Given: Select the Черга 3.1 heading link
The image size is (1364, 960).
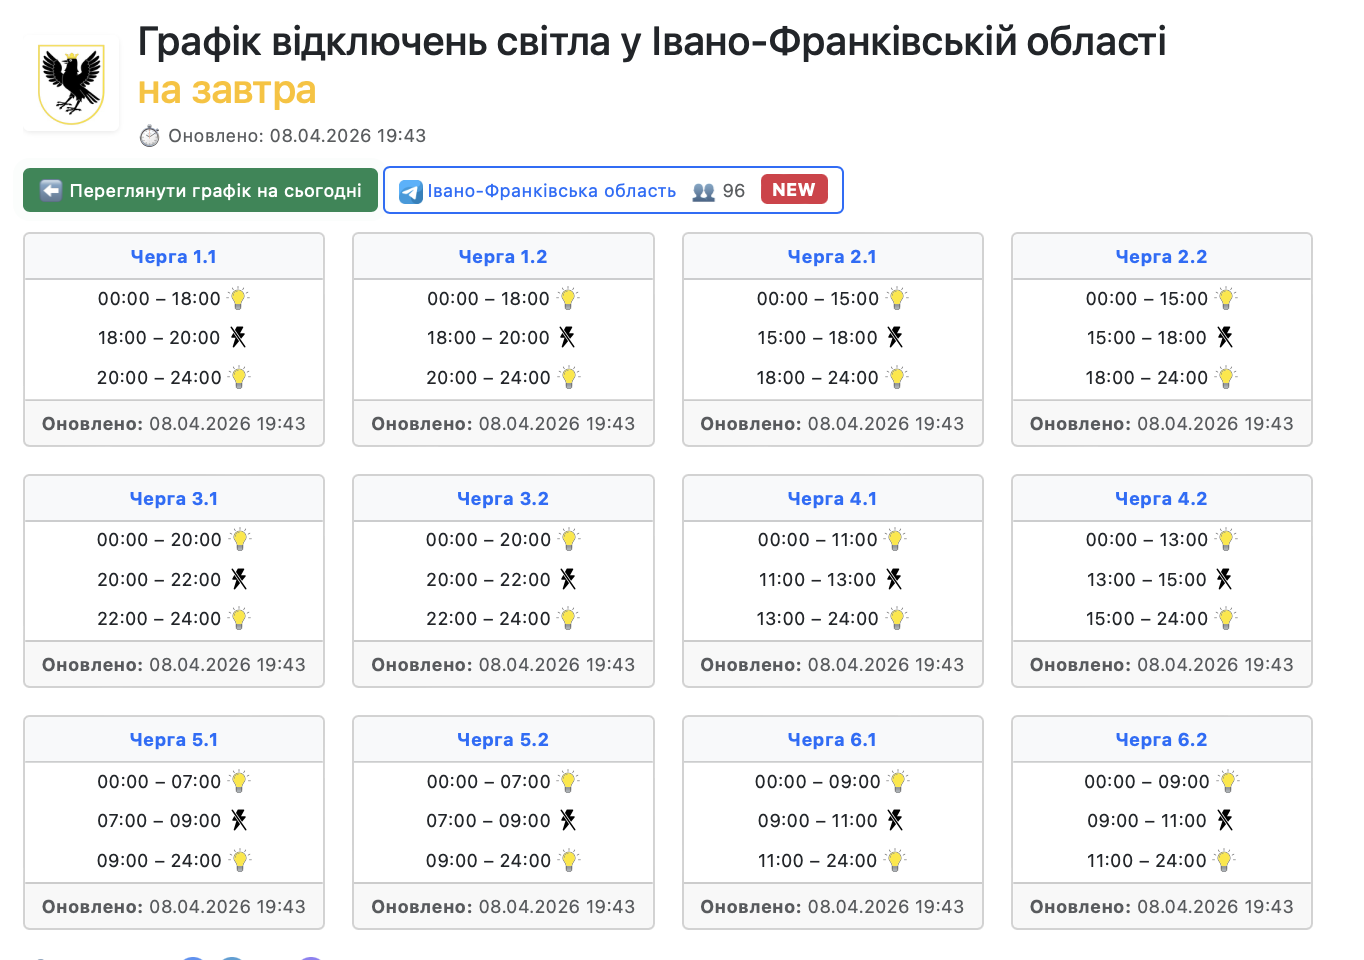Looking at the screenshot, I should (x=174, y=498).
